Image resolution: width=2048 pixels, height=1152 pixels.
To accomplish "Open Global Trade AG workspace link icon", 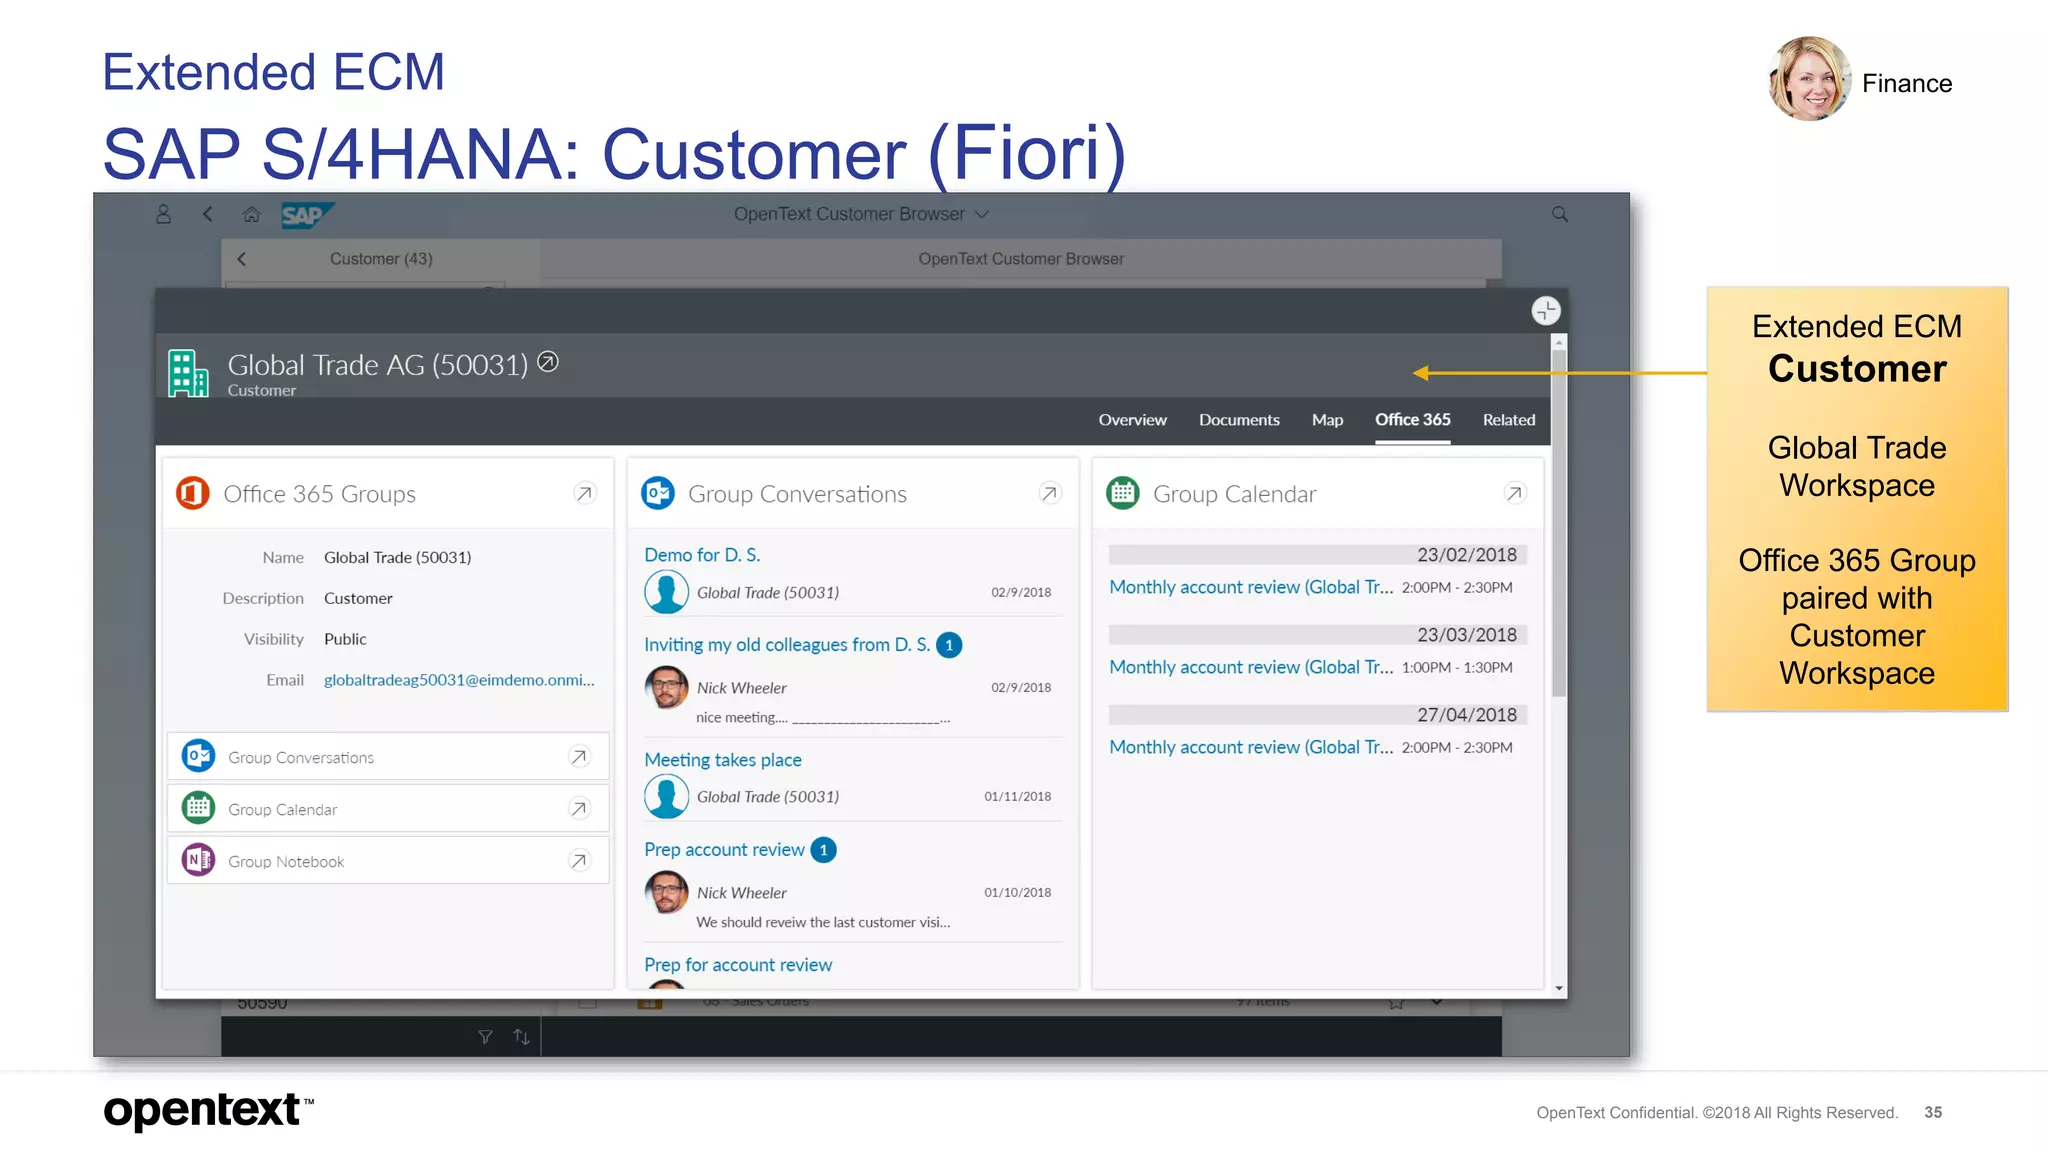I will pos(548,362).
